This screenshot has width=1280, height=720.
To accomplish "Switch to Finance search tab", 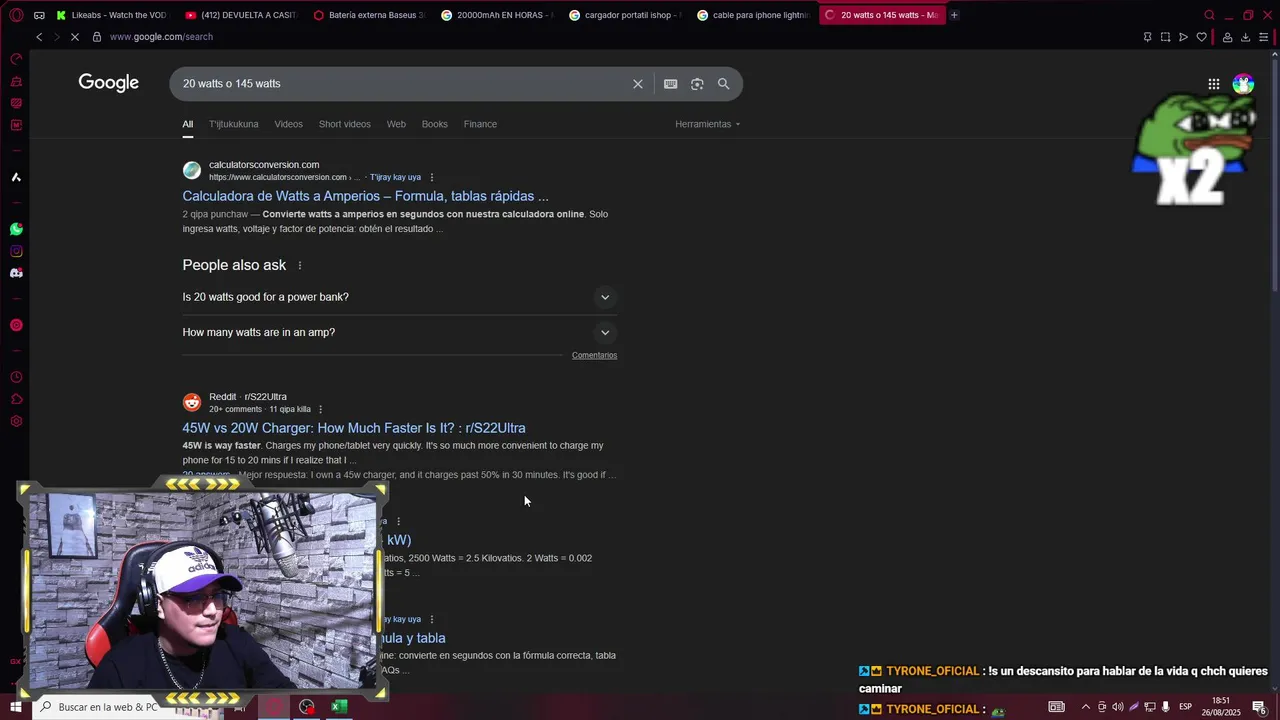I will 480,124.
